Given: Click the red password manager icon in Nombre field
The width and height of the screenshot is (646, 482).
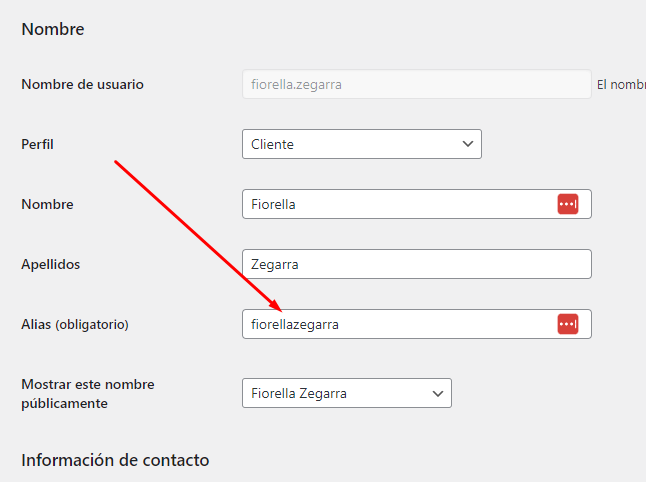Looking at the screenshot, I should click(x=567, y=204).
